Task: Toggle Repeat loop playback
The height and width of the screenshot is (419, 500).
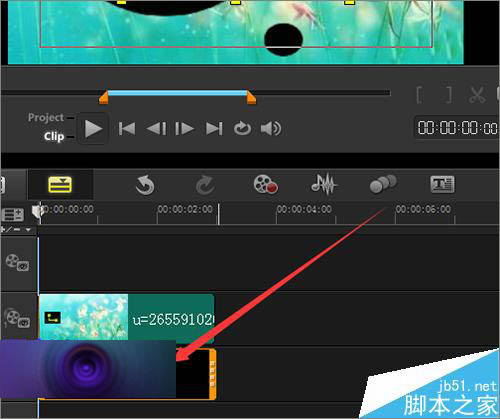Action: point(242,129)
